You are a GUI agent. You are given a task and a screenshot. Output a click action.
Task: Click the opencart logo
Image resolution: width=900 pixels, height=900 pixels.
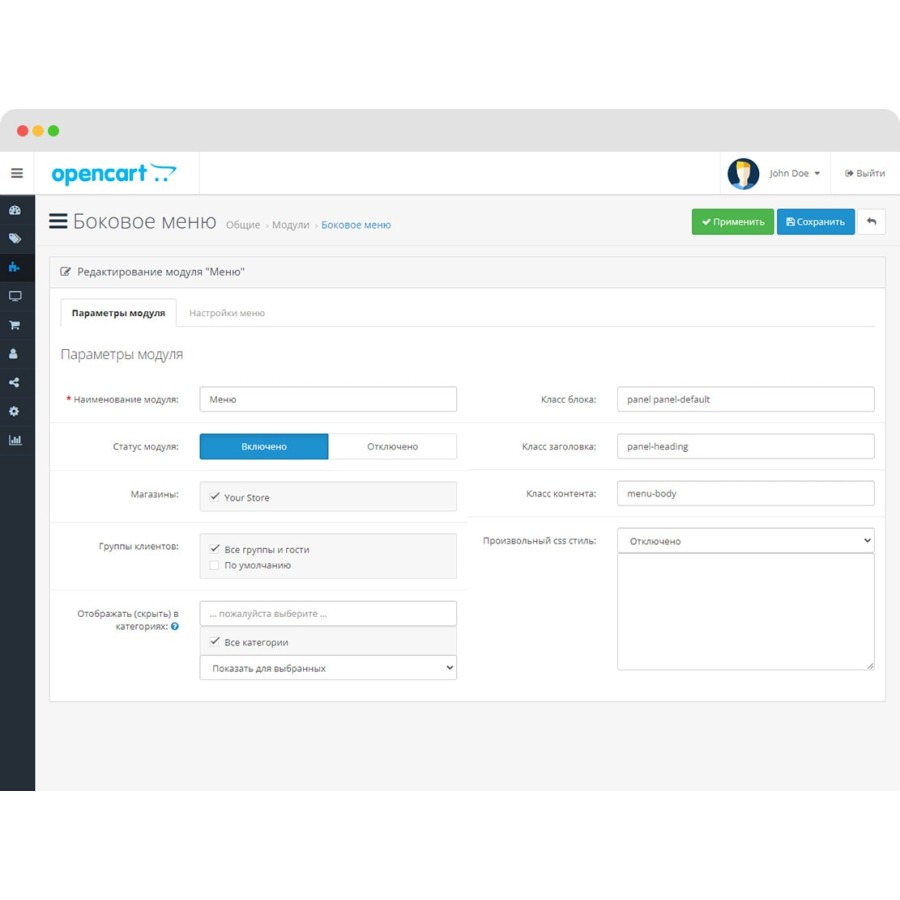[x=114, y=173]
